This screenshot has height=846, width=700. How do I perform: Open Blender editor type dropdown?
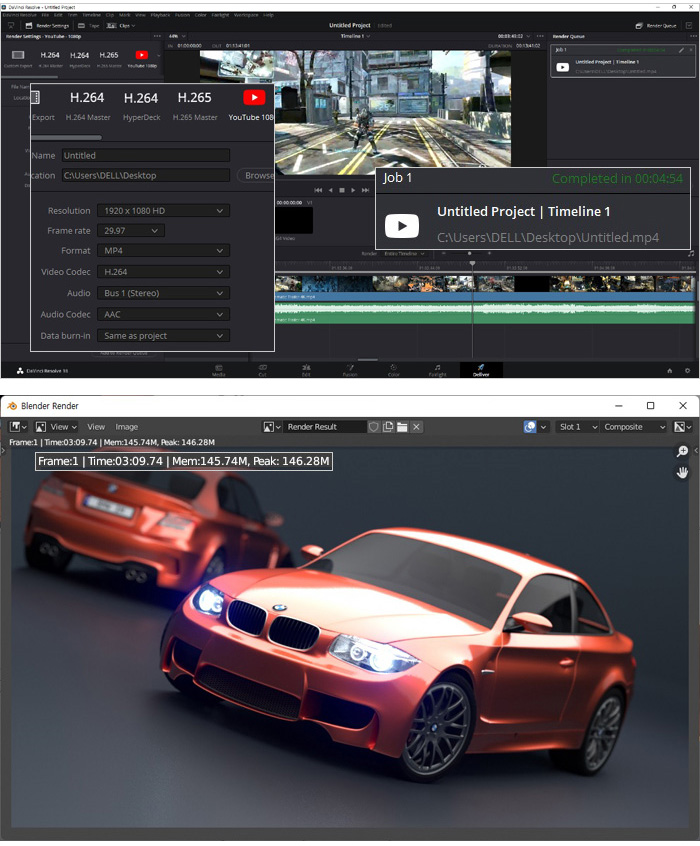(18, 427)
